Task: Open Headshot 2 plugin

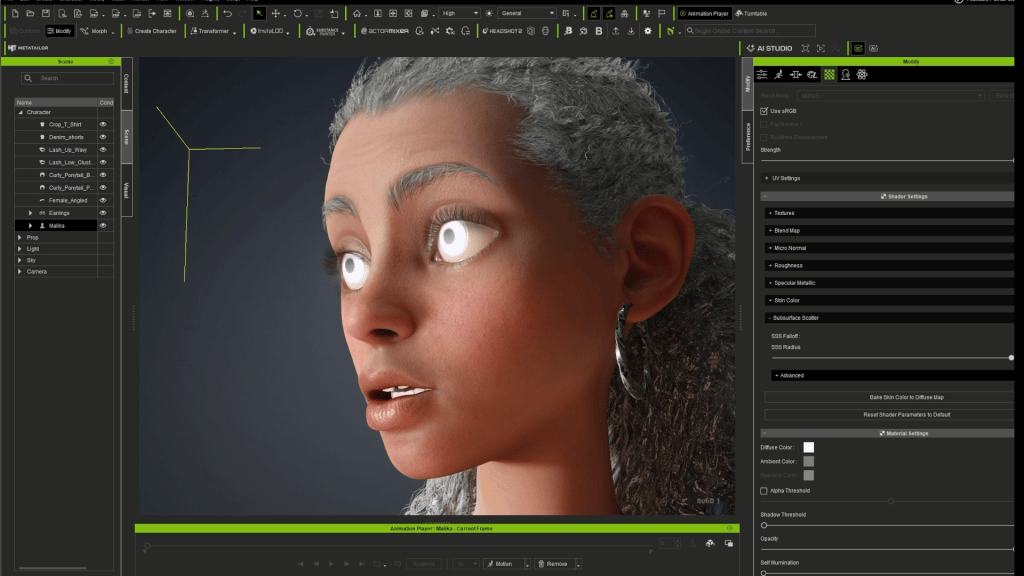Action: (x=502, y=31)
